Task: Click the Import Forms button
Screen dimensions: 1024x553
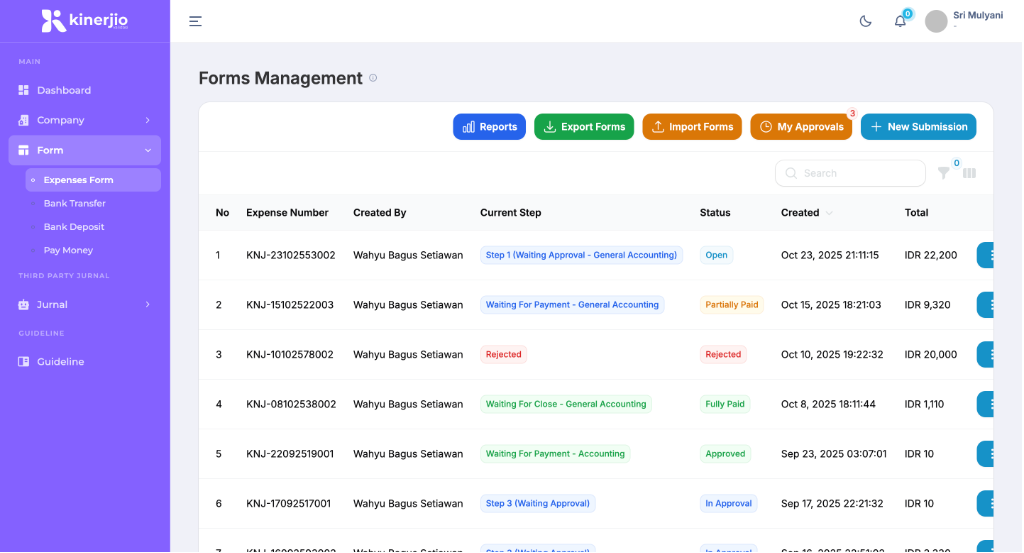Action: click(x=692, y=127)
